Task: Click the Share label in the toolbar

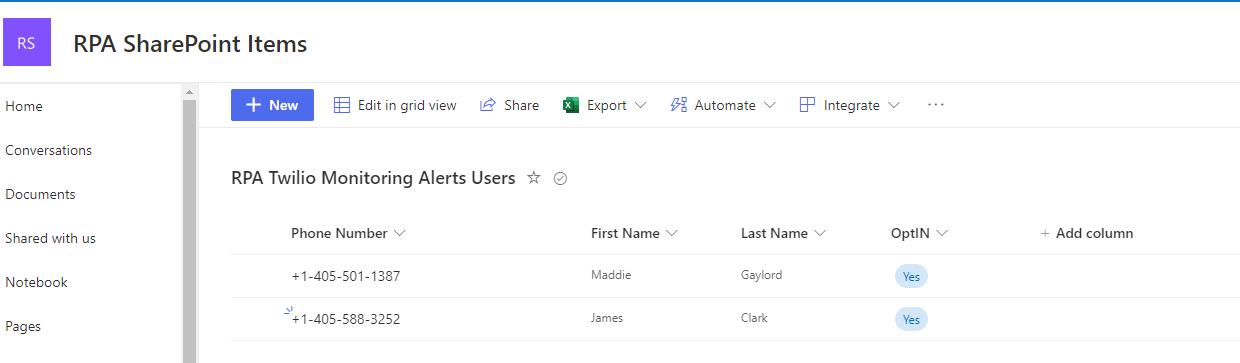Action: tap(521, 105)
